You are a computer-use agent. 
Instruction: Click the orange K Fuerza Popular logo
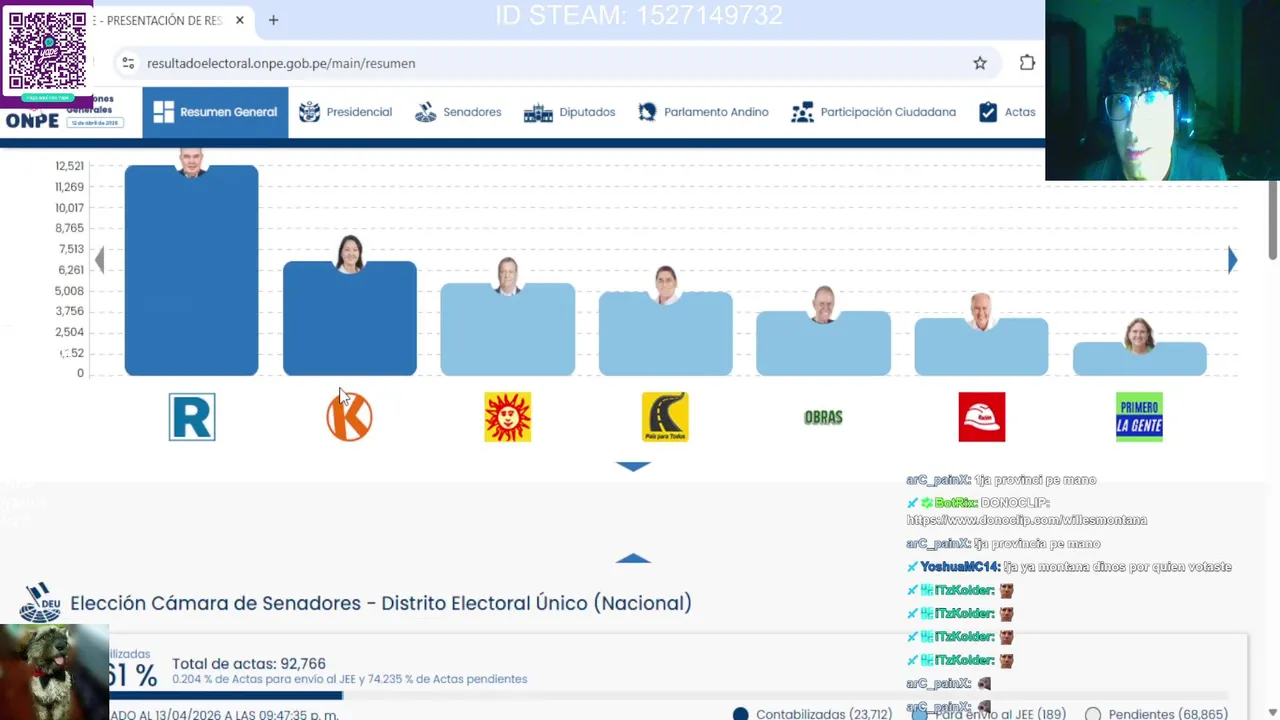pyautogui.click(x=349, y=417)
